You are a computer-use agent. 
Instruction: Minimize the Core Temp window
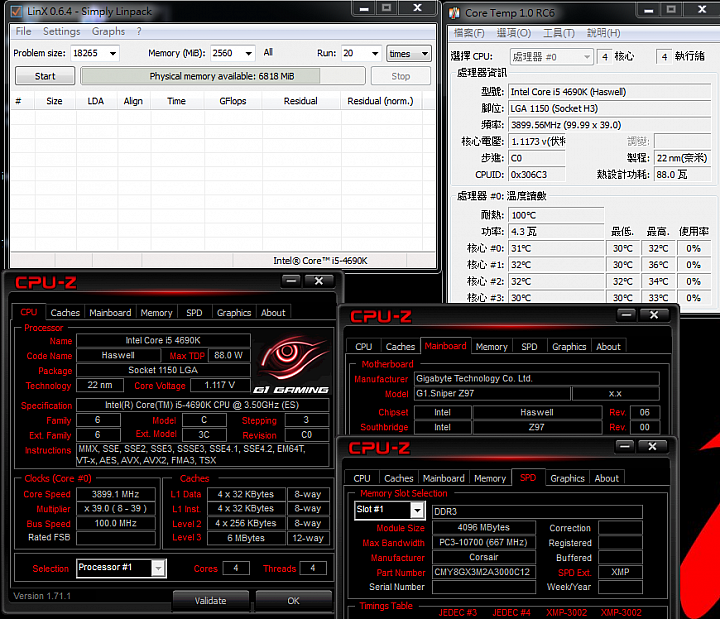pyautogui.click(x=649, y=10)
